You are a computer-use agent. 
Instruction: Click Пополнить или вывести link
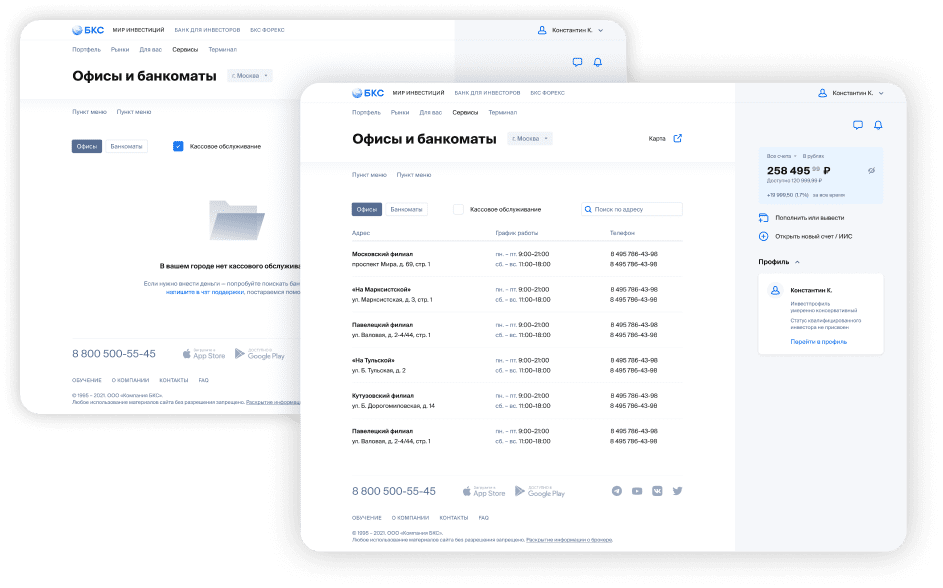(809, 217)
